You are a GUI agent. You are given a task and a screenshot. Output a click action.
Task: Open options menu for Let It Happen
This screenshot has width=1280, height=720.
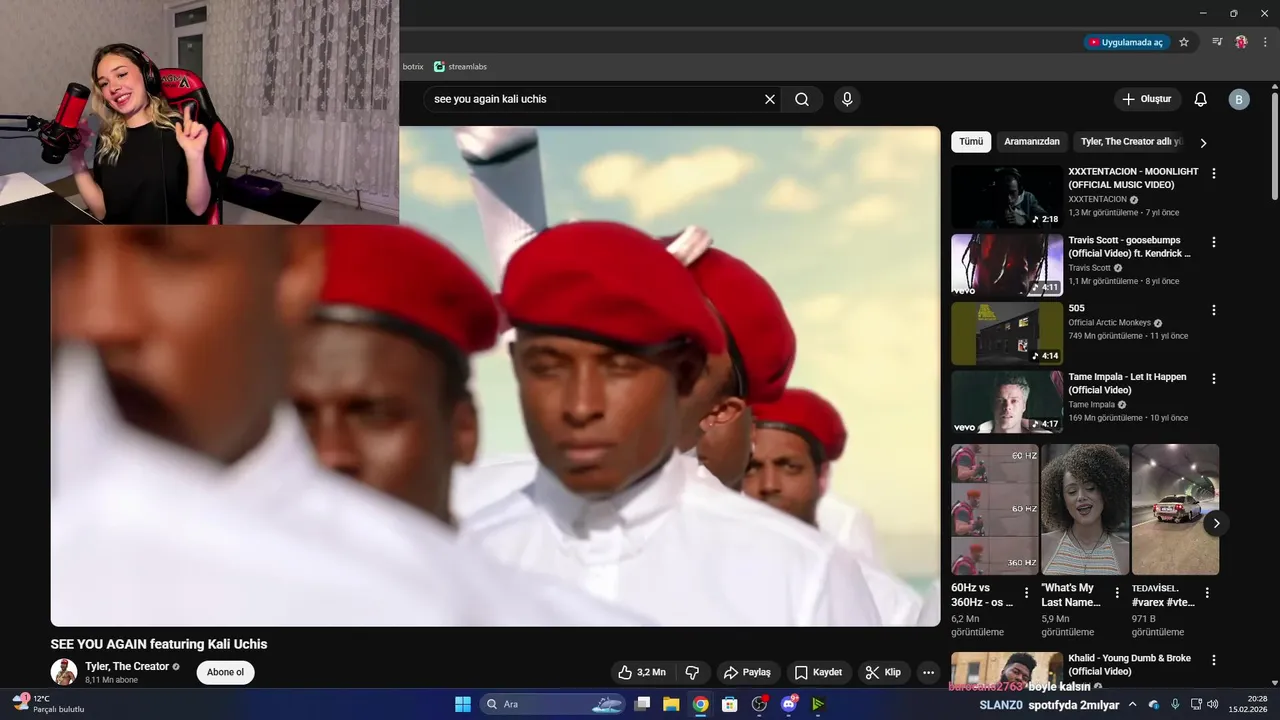1214,379
